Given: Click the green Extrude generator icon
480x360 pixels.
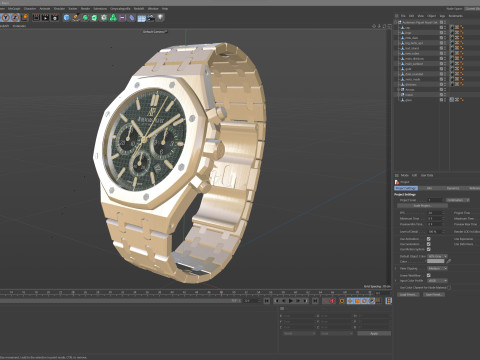Looking at the screenshot, I should pos(94,18).
